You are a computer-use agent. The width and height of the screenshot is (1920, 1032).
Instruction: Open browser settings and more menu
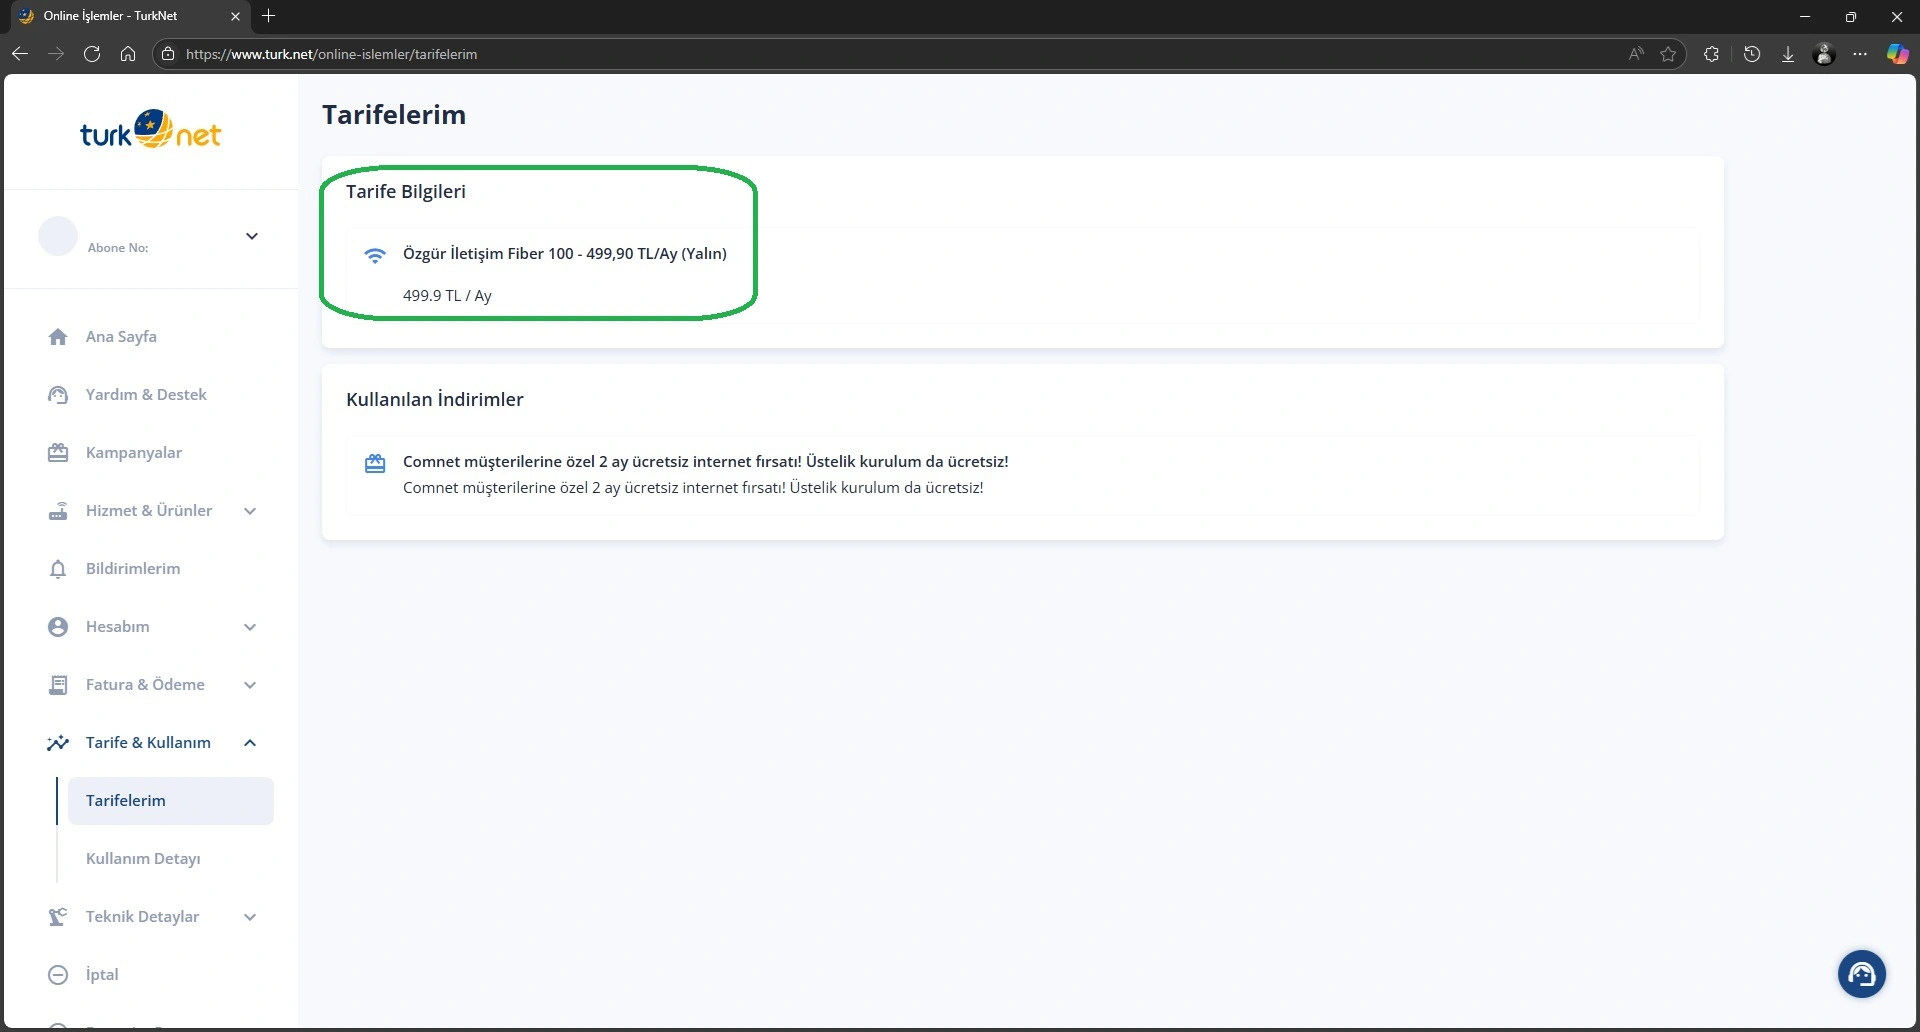tap(1860, 54)
